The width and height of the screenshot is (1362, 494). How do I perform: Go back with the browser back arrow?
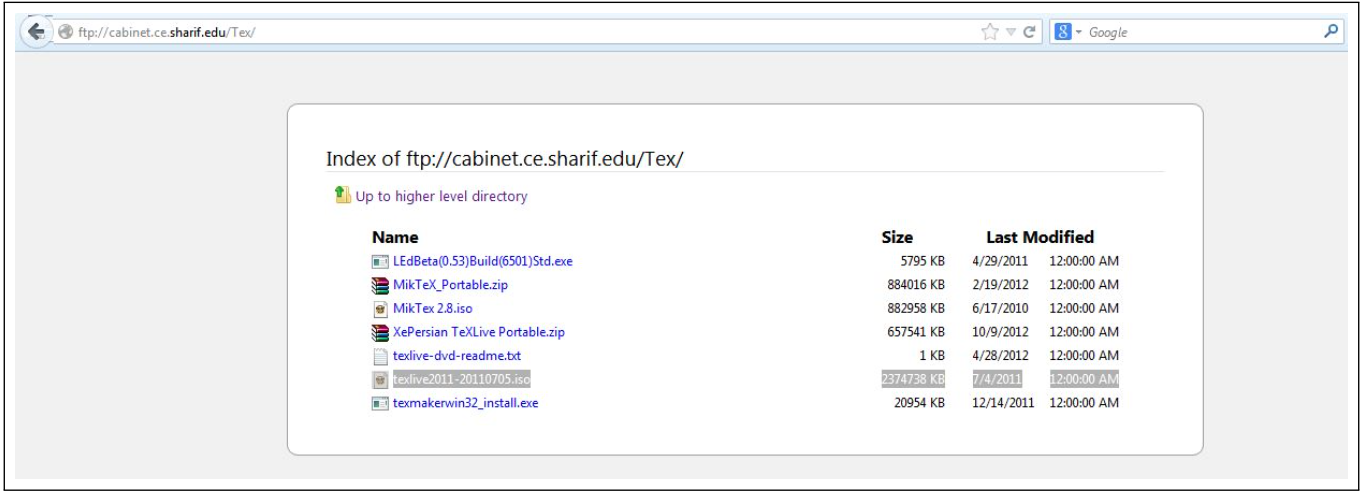click(x=36, y=32)
